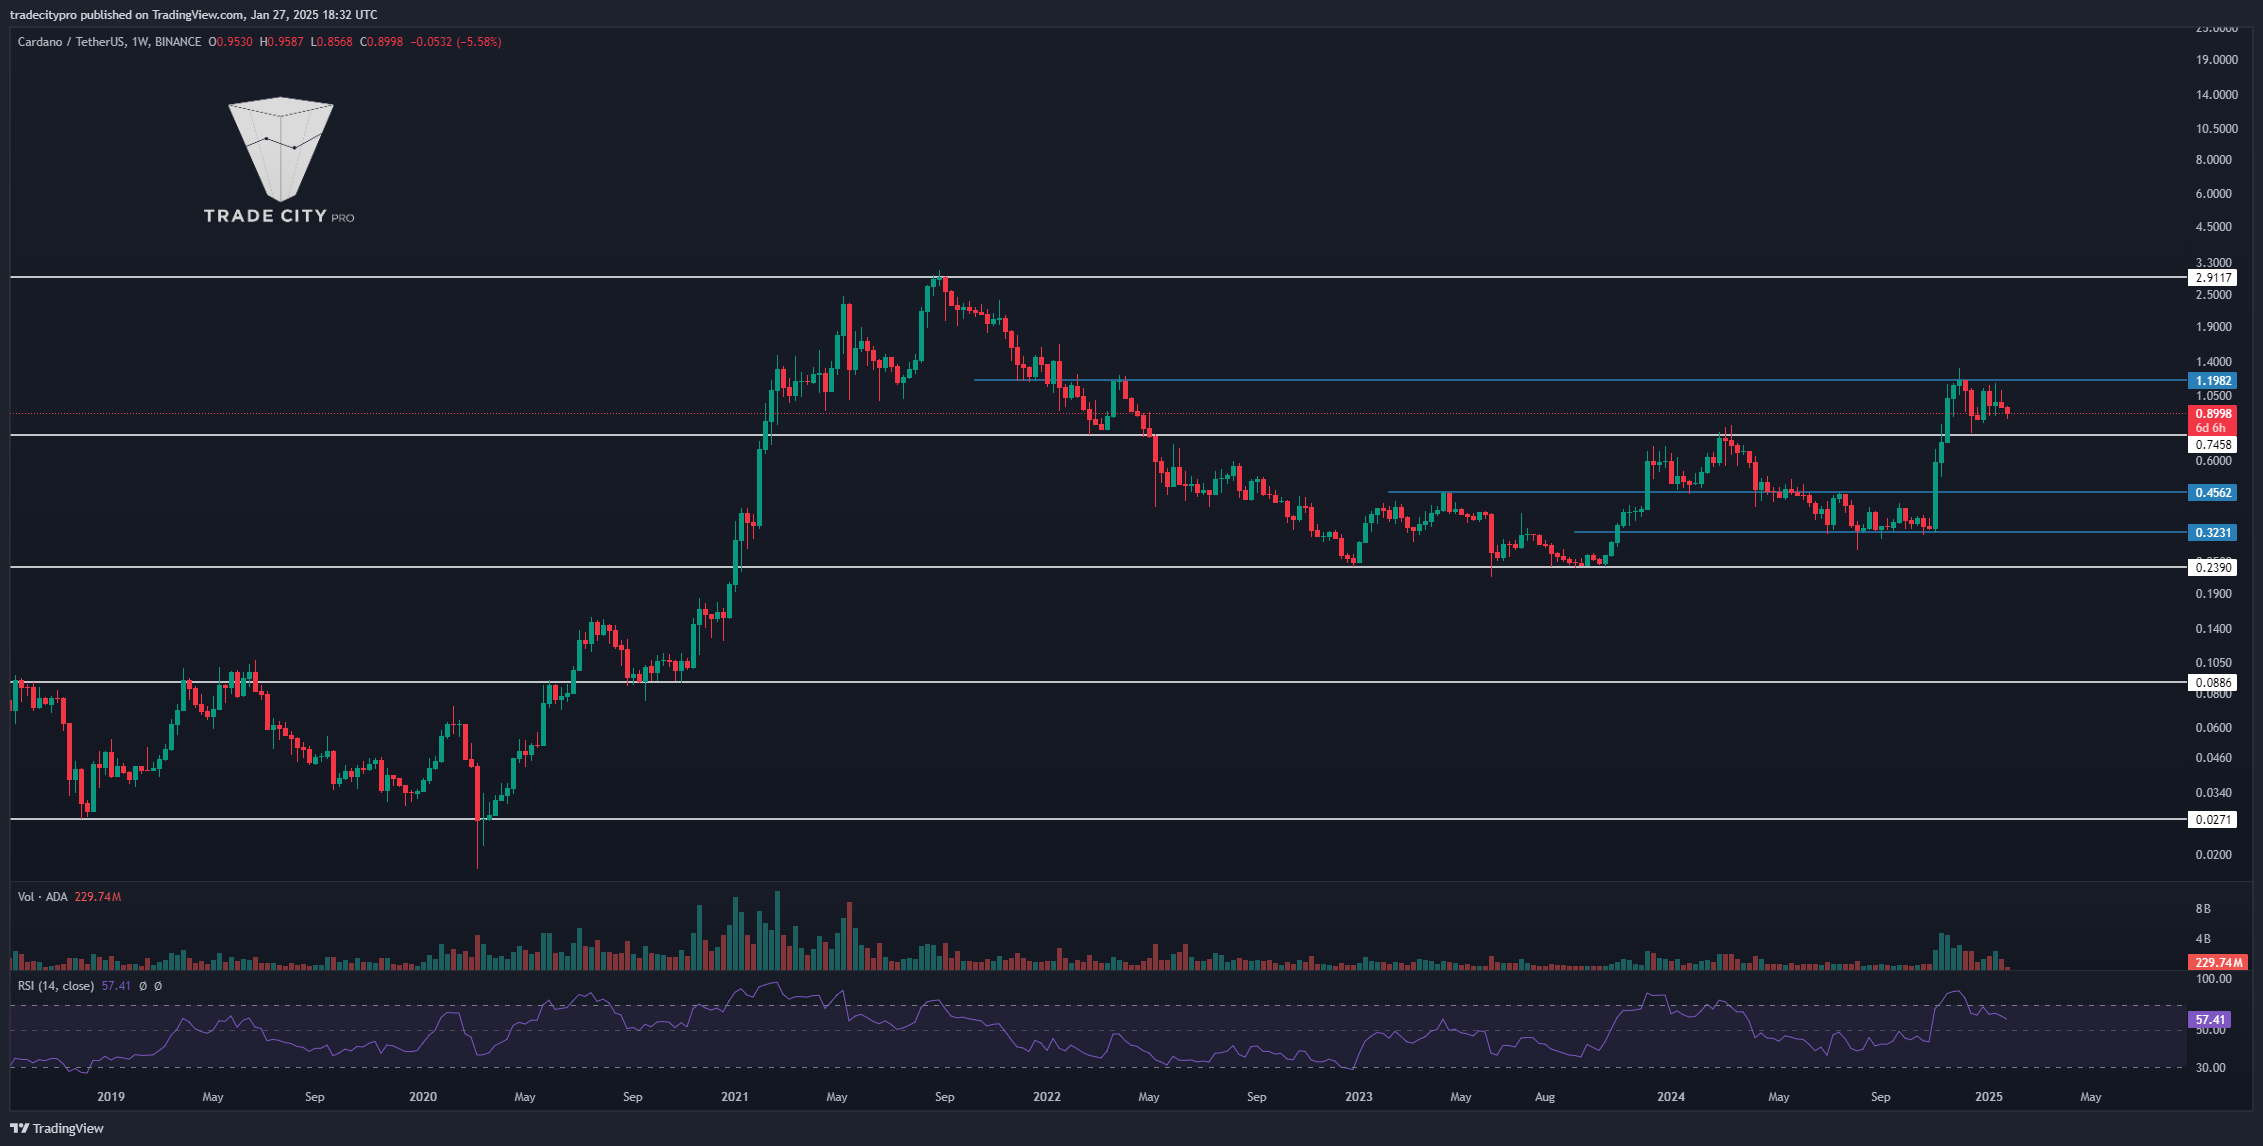Click the 4B volume axis tick

click(x=2203, y=939)
